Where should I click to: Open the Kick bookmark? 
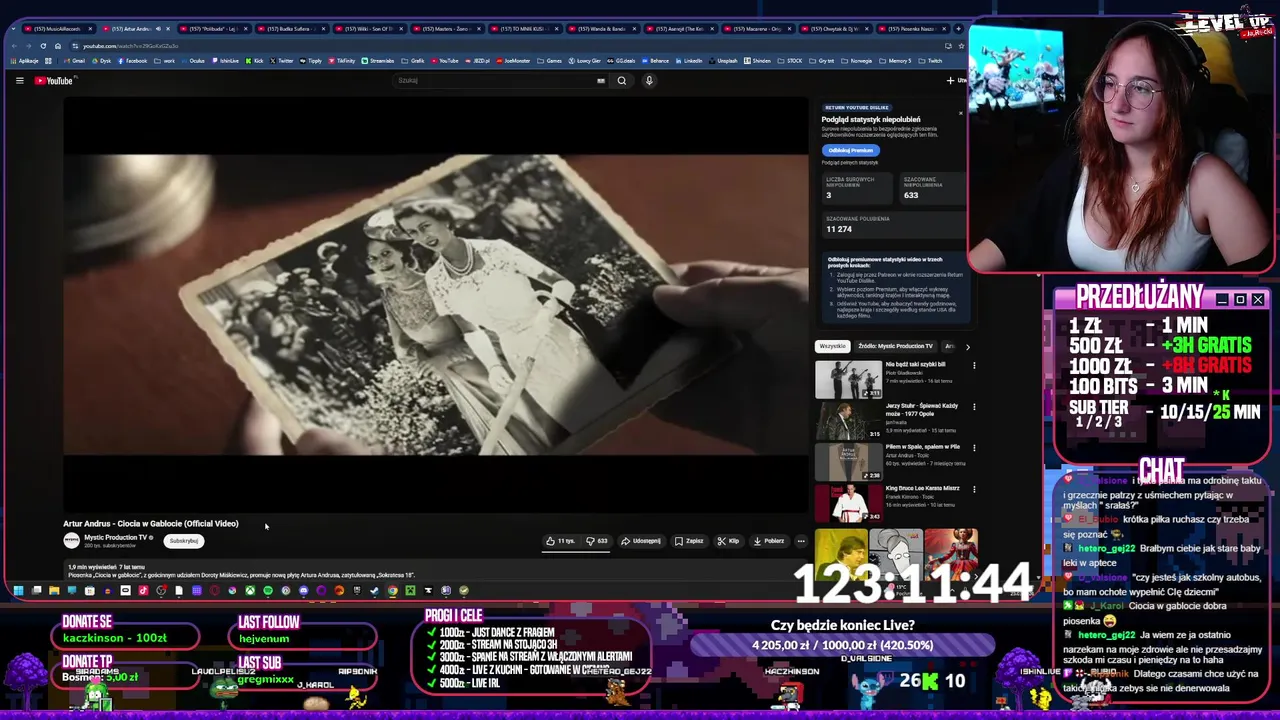(254, 61)
